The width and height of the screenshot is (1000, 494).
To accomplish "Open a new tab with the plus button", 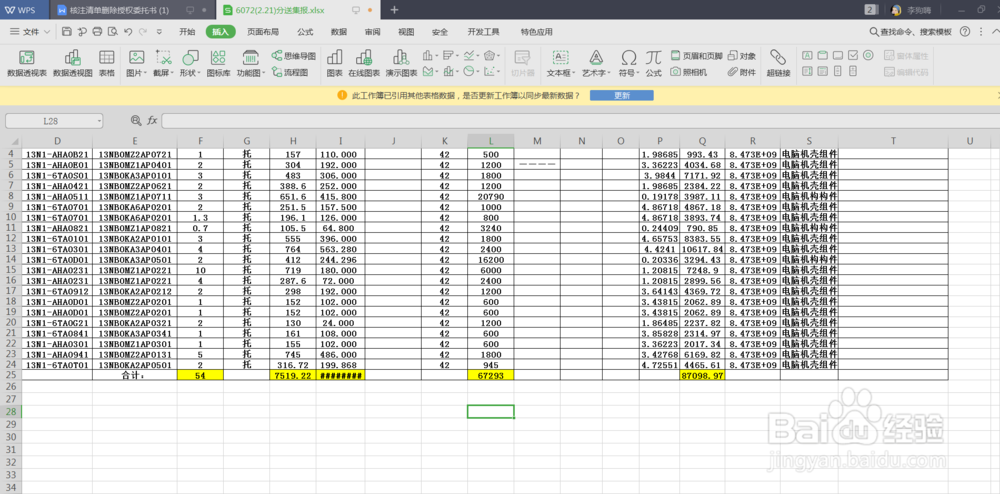I will pyautogui.click(x=394, y=10).
